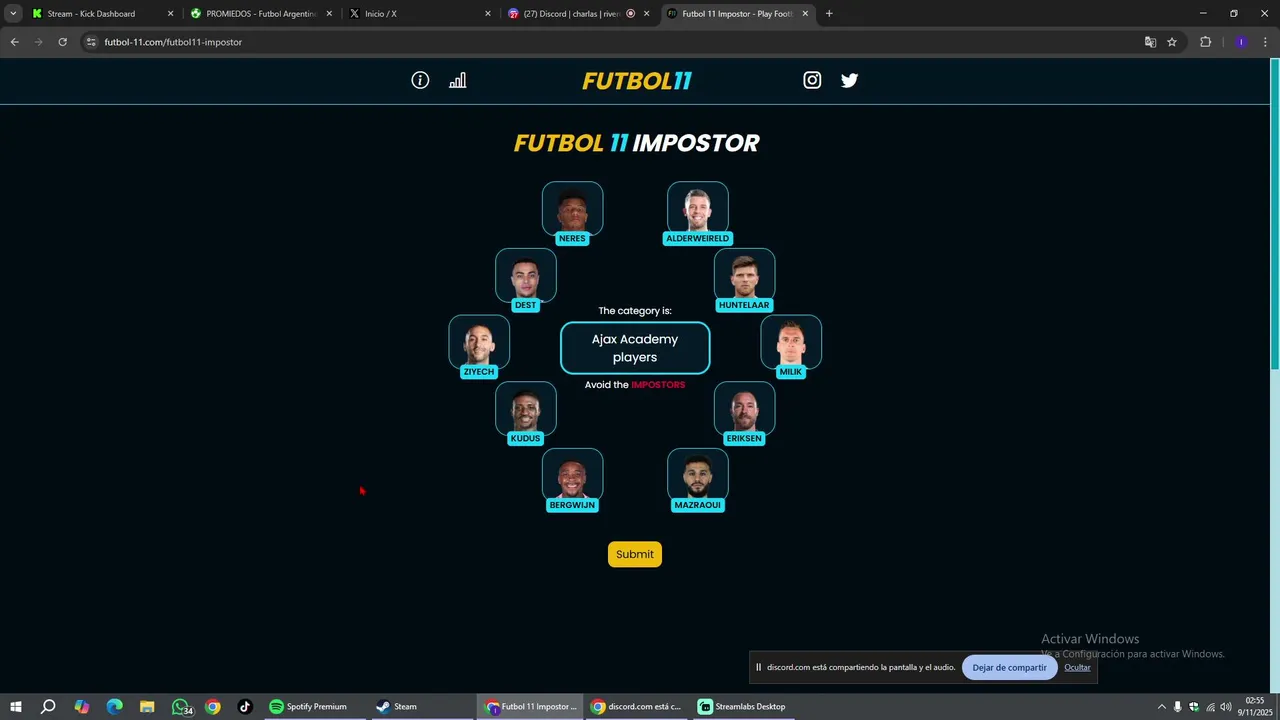
Task: Click the FUTBOL11 logo in header
Action: pos(637,81)
